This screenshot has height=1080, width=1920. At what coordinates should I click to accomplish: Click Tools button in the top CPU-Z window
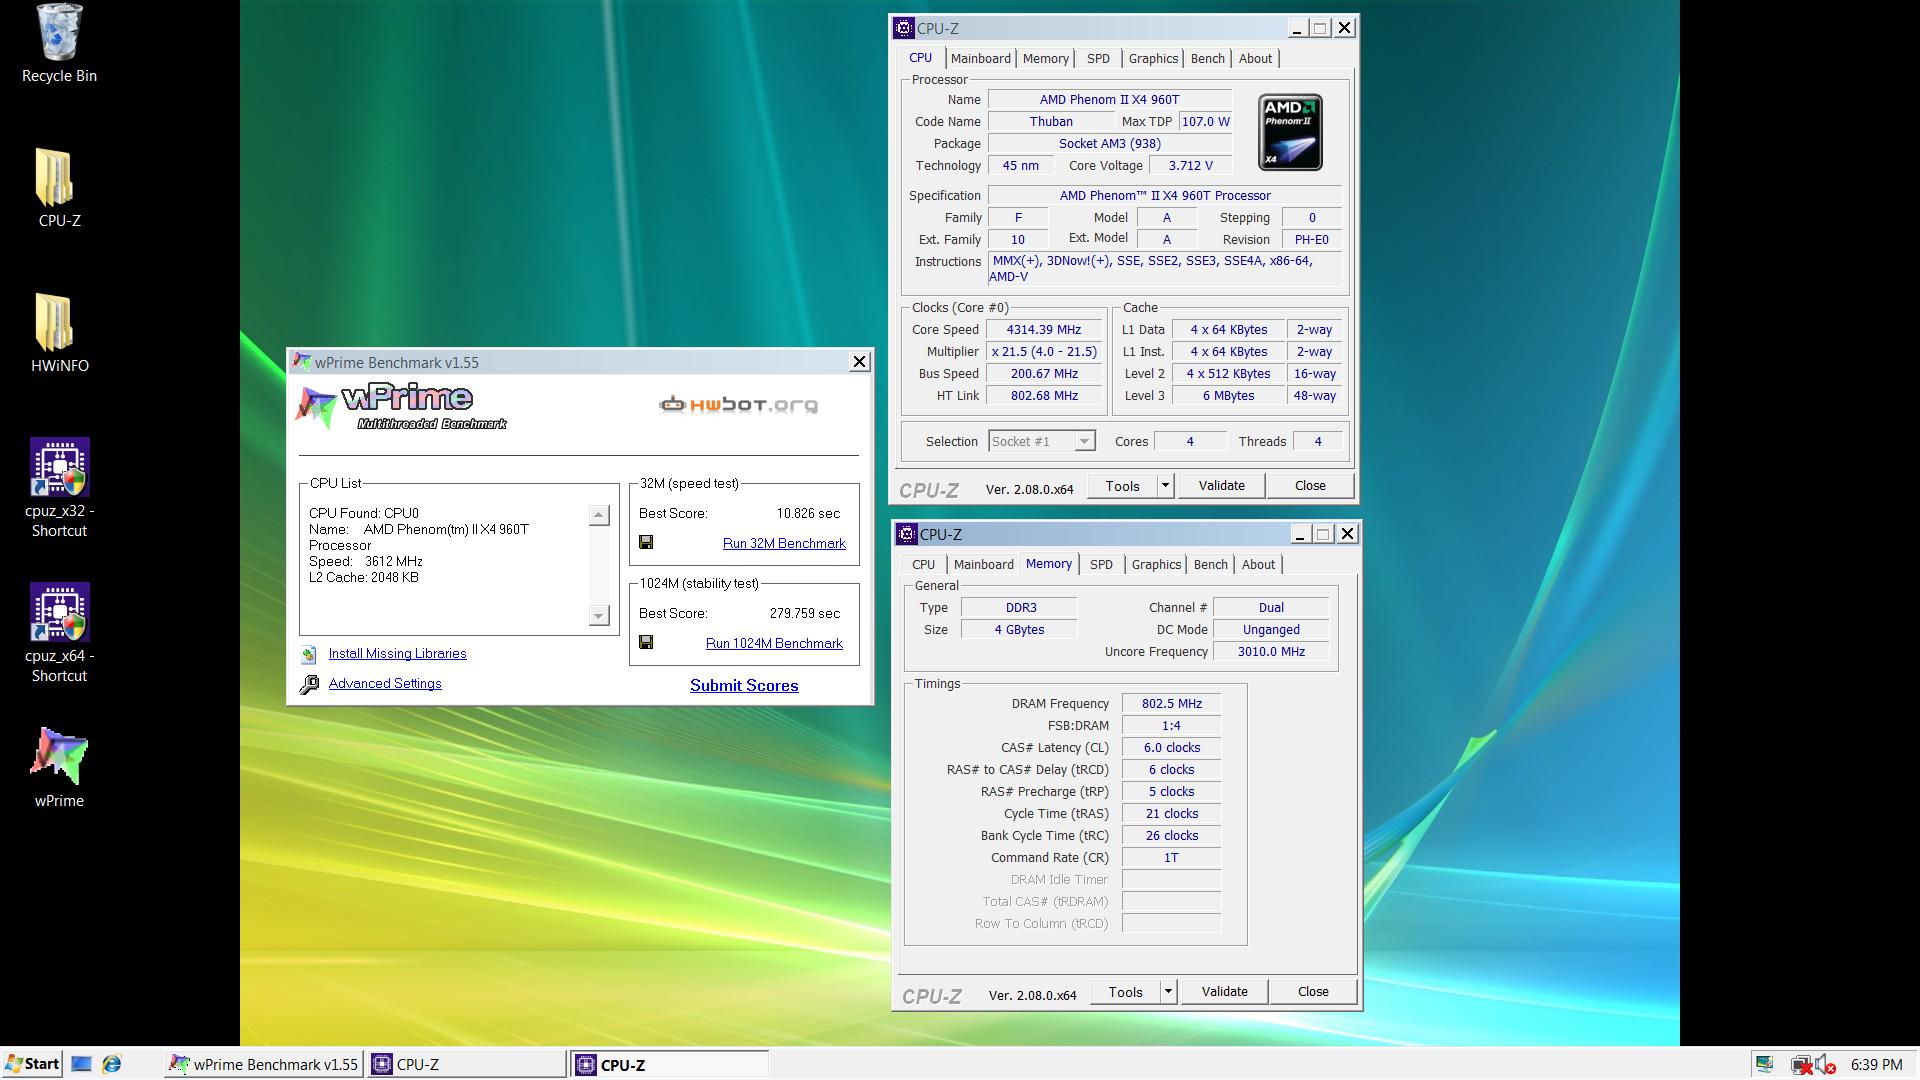point(1122,486)
